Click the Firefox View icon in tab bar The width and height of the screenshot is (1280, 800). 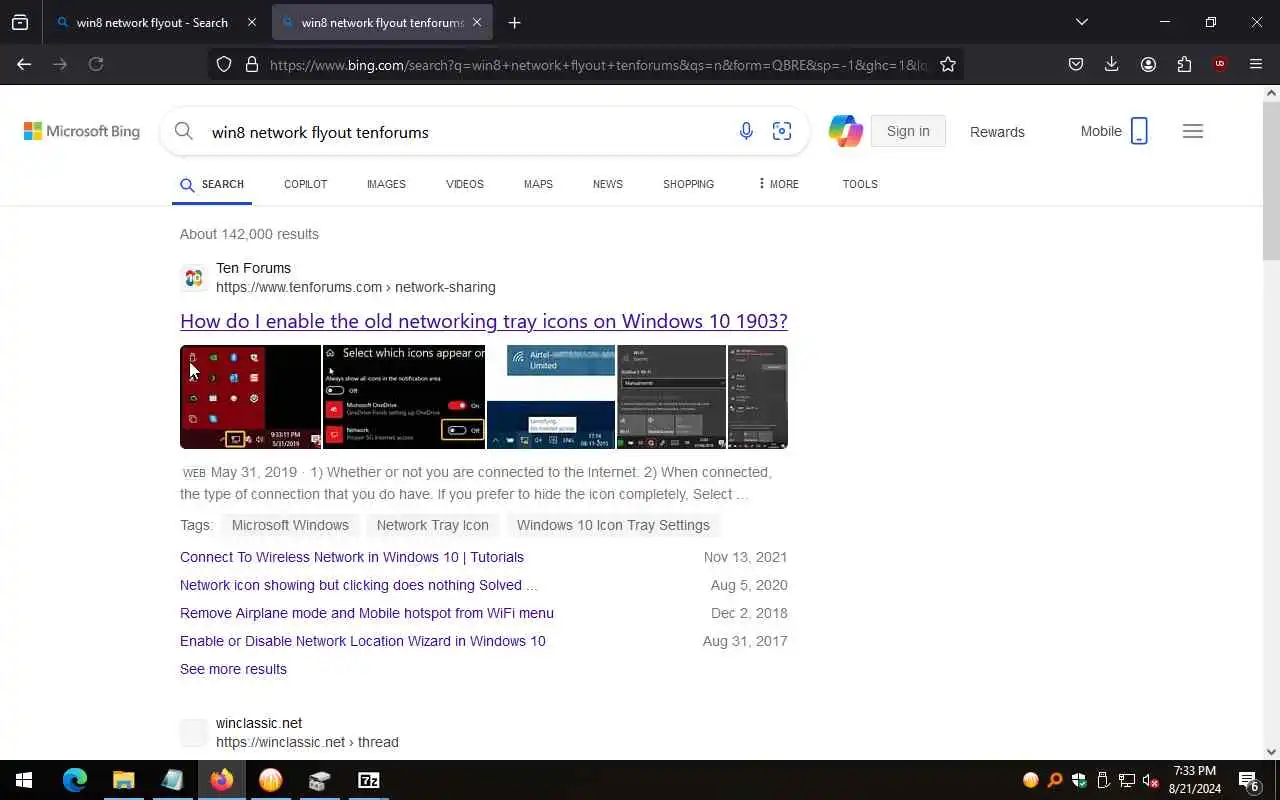[x=20, y=22]
